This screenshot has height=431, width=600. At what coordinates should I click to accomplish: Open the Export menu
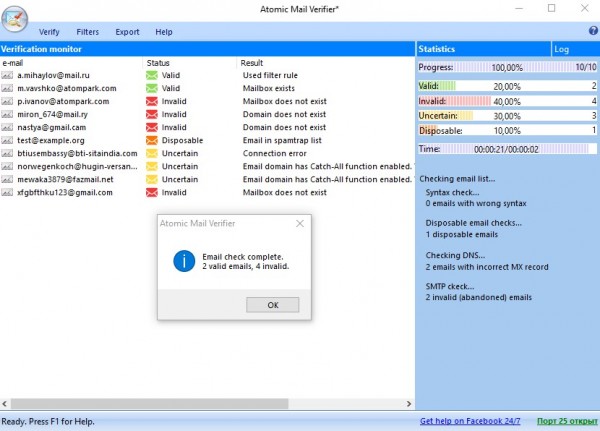pyautogui.click(x=127, y=32)
